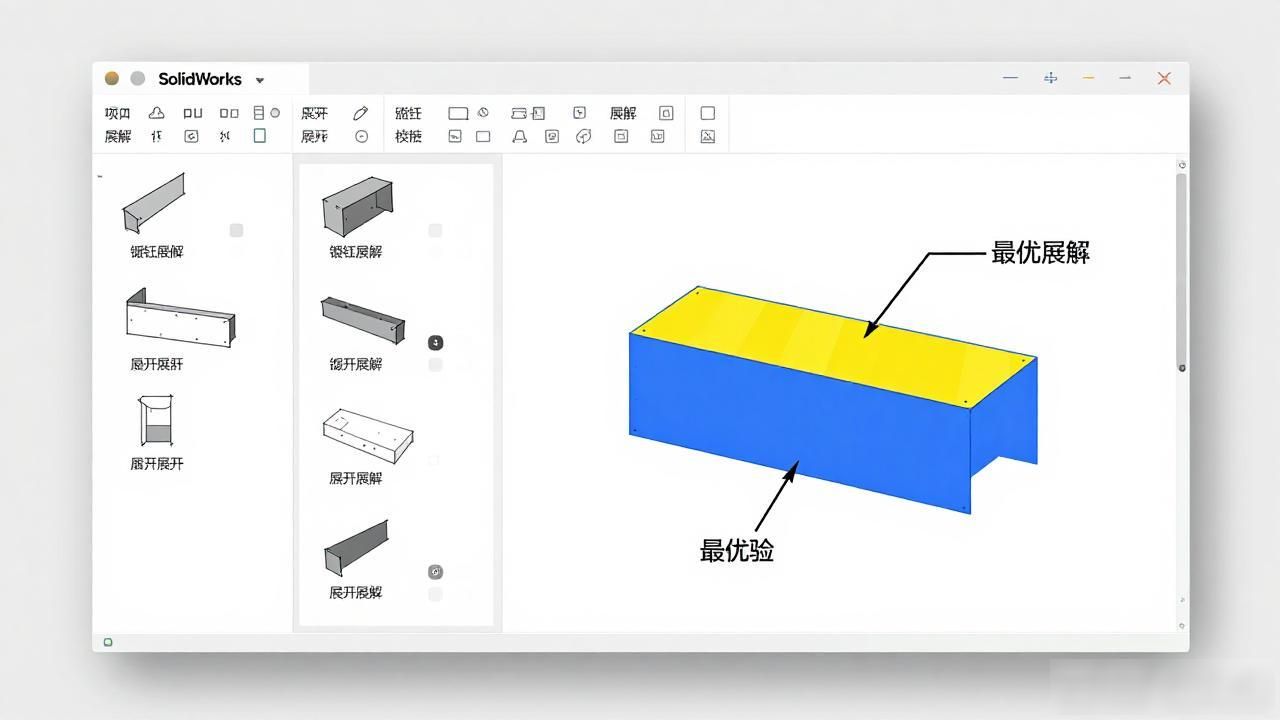Viewport: 1280px width, 720px height.
Task: Click the circled minus icon below the pencil
Action: [x=362, y=136]
